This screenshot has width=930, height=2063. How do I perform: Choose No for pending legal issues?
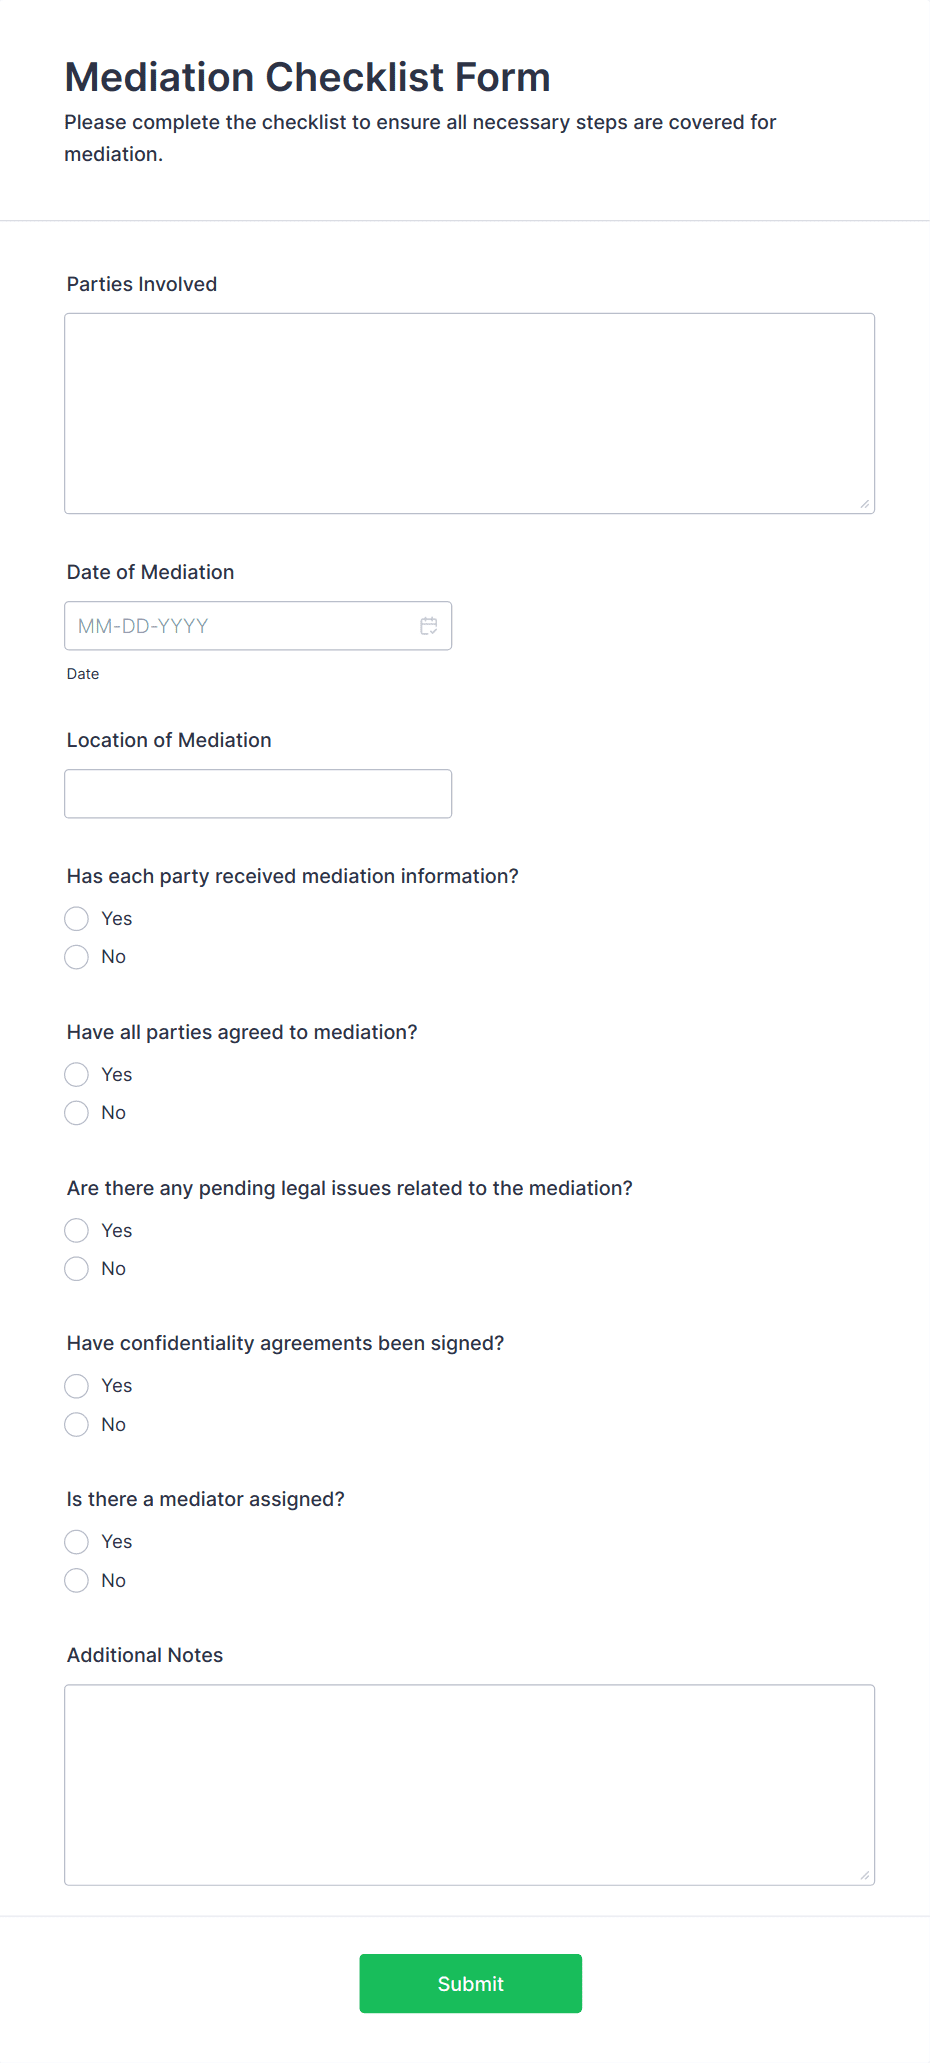pos(77,1269)
